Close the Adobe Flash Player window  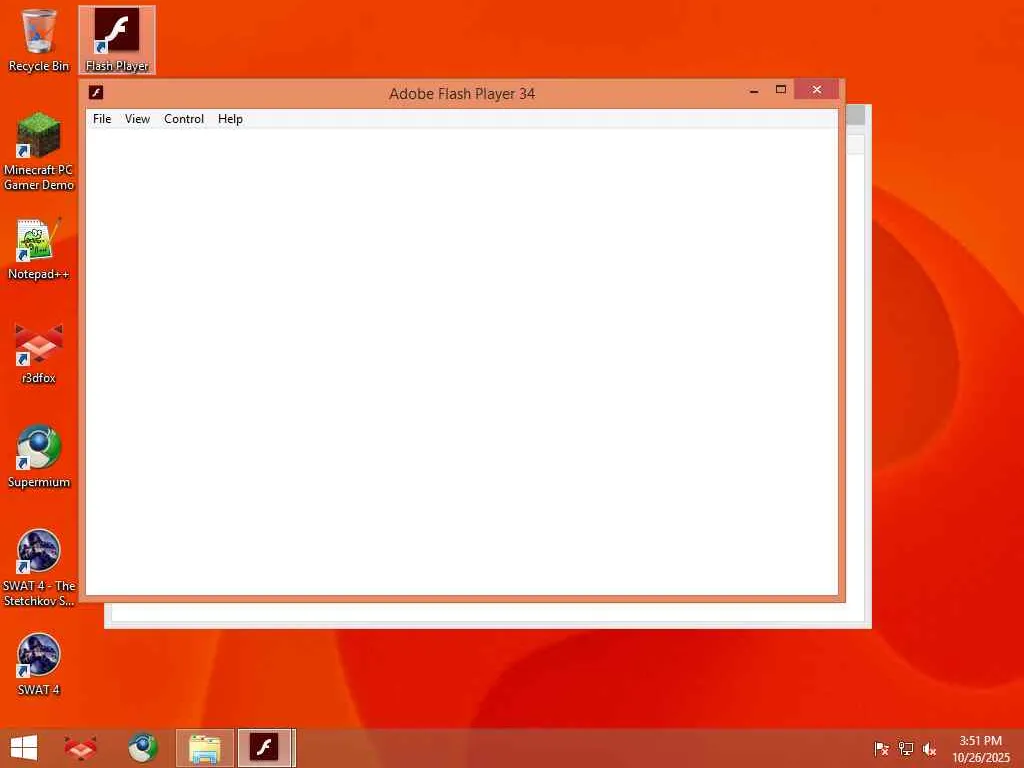pyautogui.click(x=816, y=89)
